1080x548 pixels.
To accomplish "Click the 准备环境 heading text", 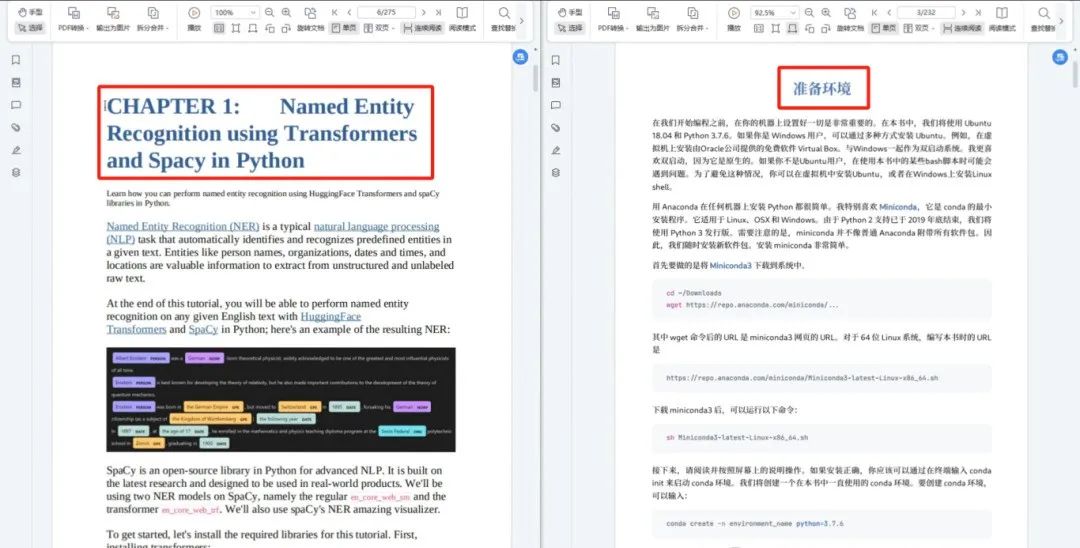I will (822, 88).
